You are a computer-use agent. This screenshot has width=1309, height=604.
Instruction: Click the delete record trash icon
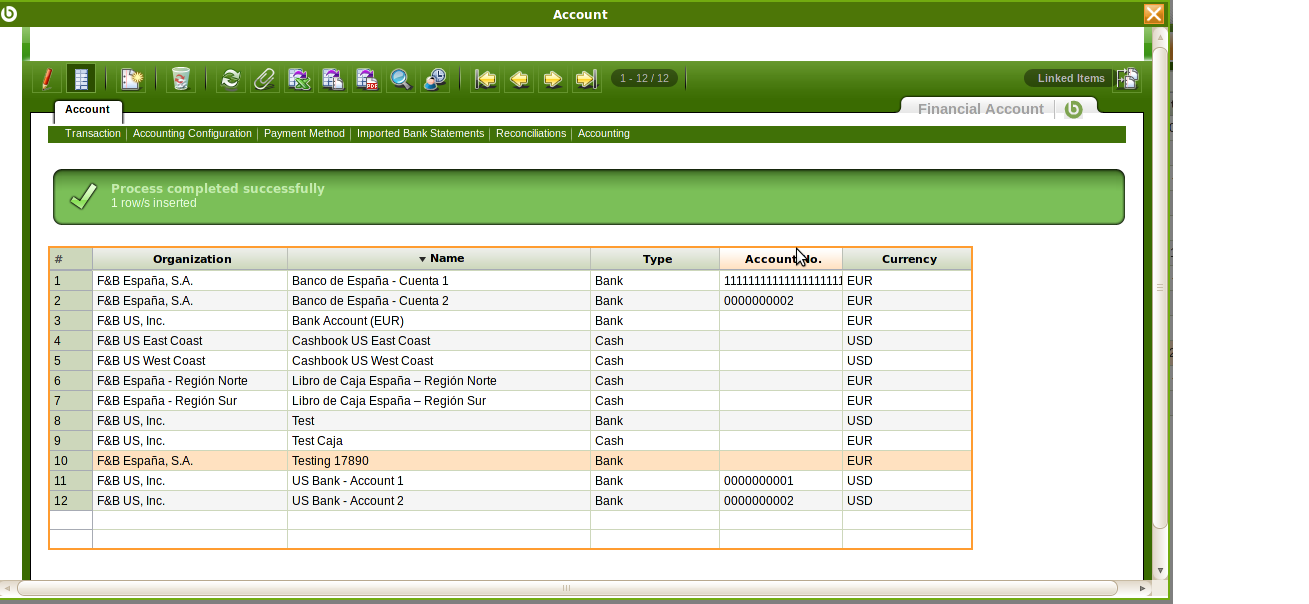tap(181, 79)
